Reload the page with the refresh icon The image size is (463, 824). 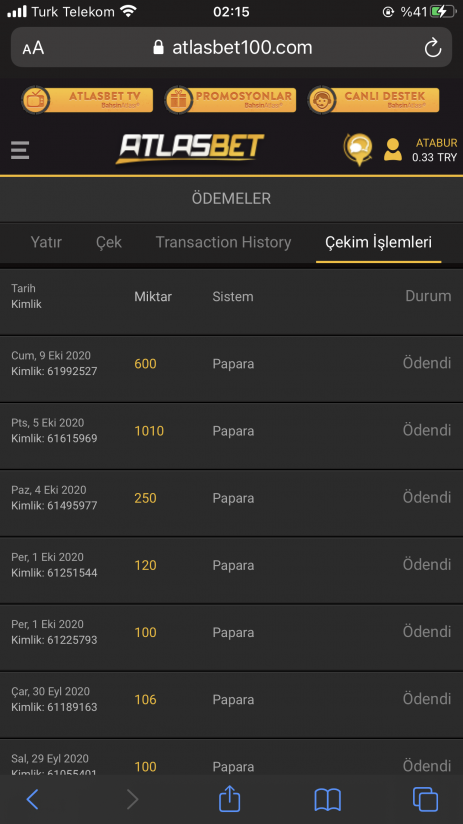pos(433,48)
